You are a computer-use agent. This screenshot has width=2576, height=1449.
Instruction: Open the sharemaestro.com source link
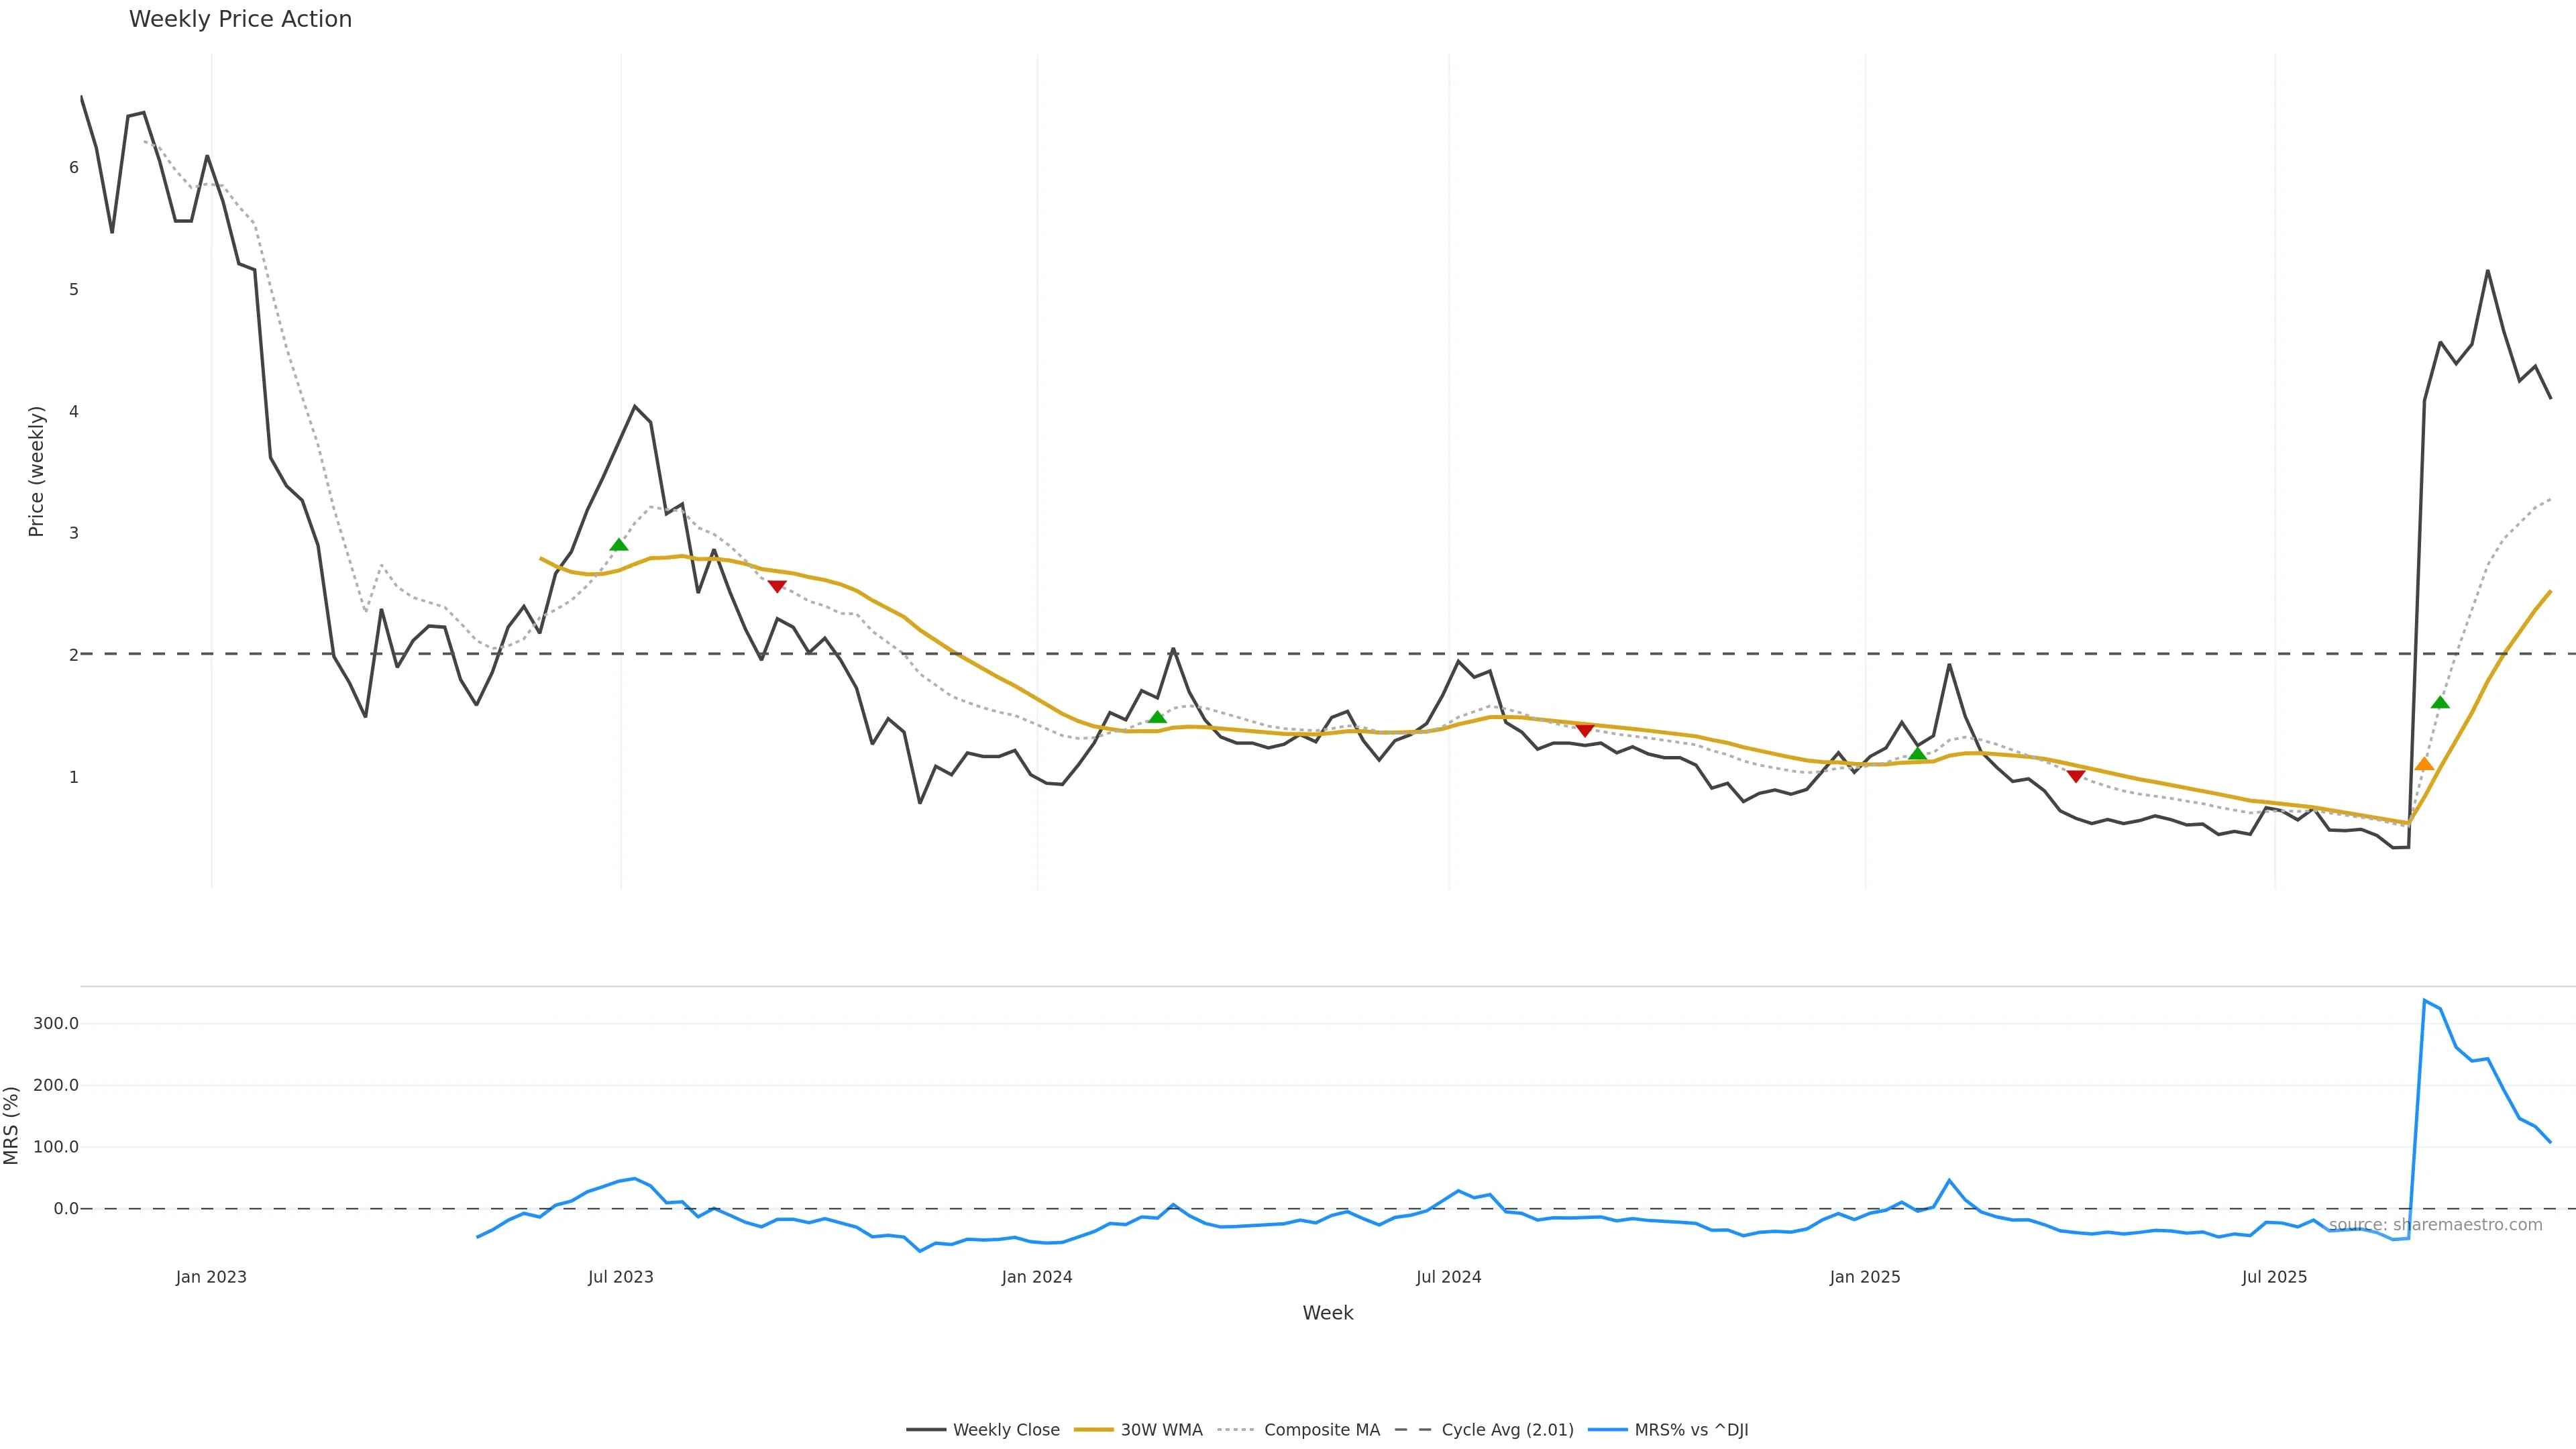[2435, 1225]
